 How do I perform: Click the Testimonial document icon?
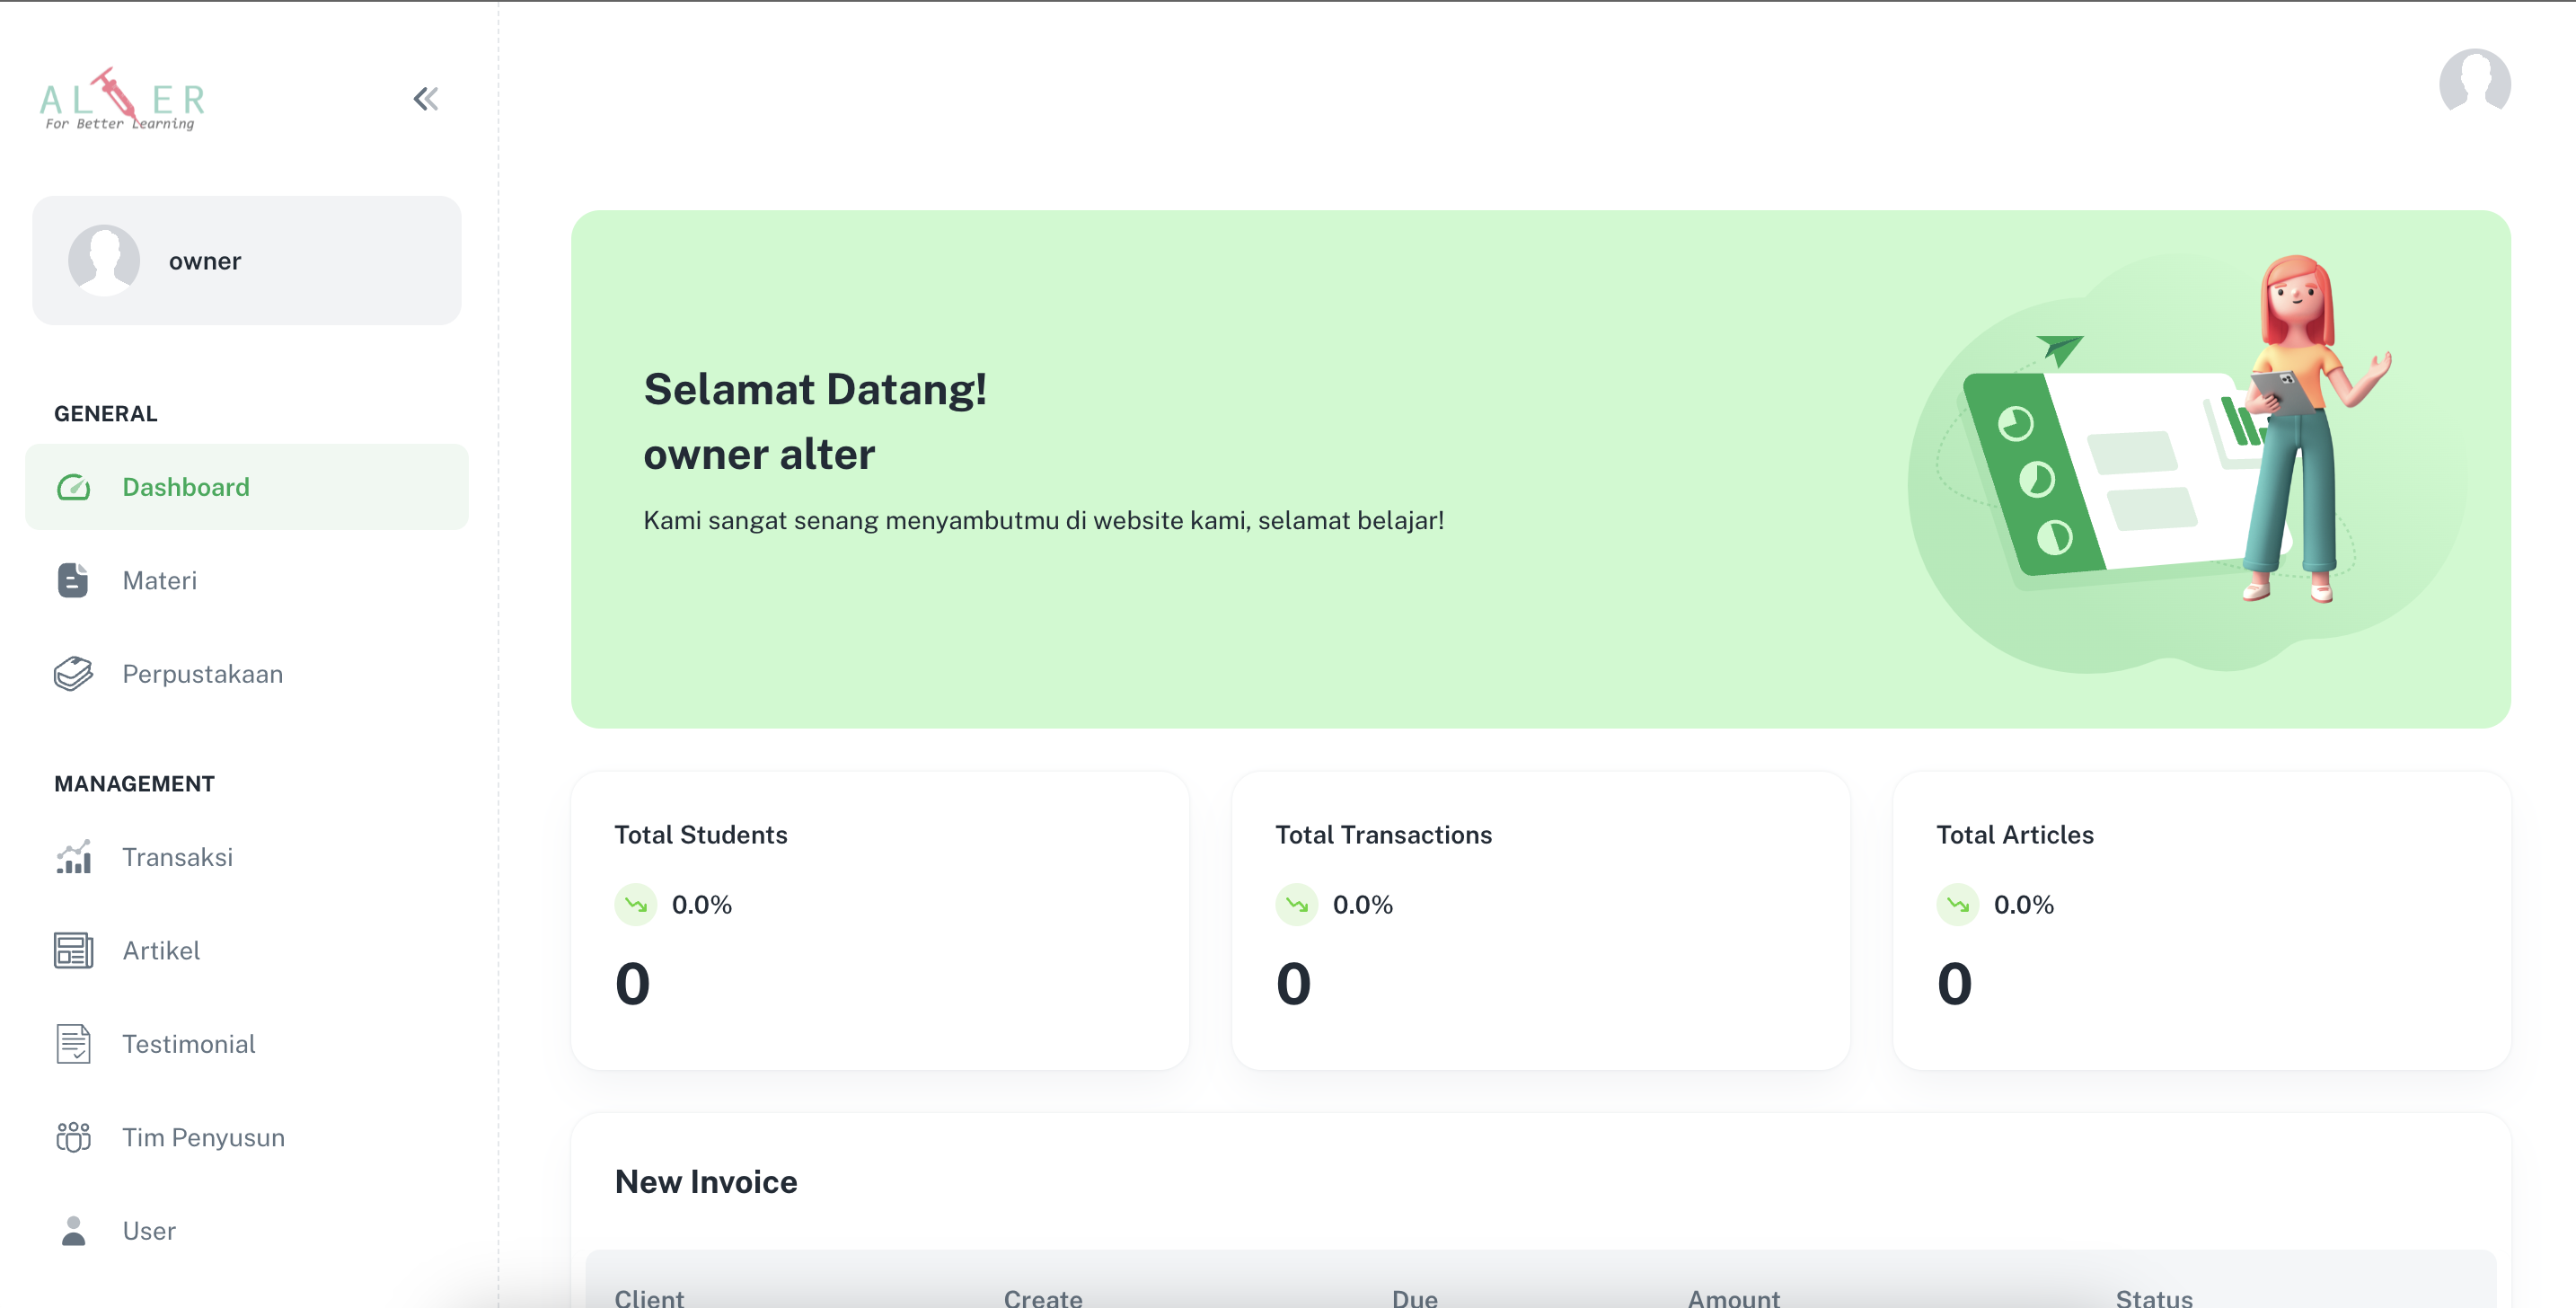tap(73, 1044)
